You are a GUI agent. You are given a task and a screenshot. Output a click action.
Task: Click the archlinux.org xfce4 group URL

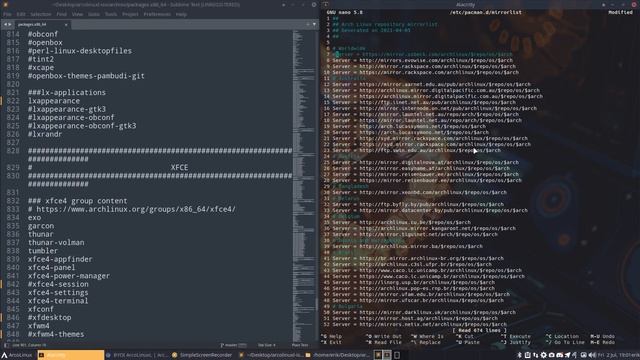tap(136, 209)
